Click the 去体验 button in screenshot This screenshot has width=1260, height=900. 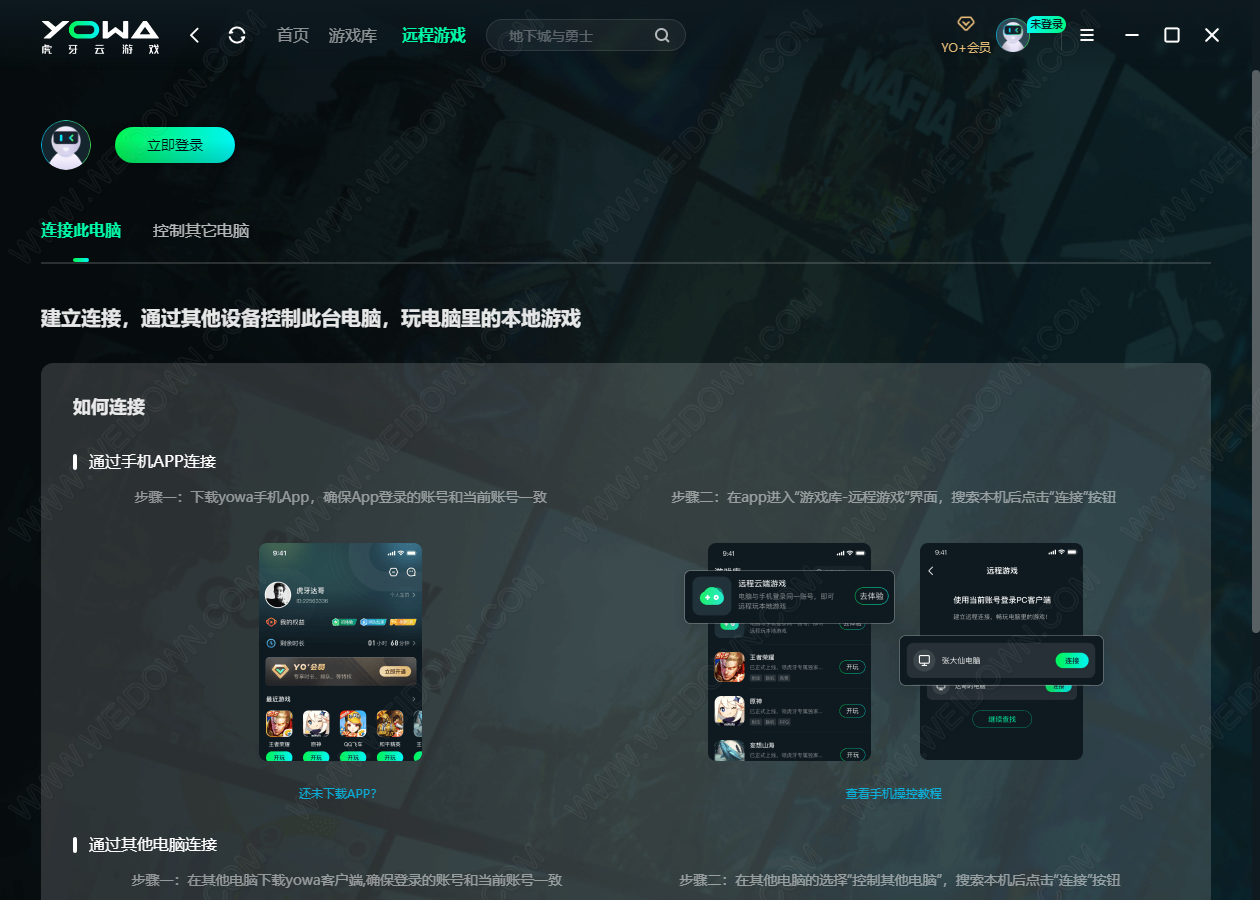(x=871, y=596)
